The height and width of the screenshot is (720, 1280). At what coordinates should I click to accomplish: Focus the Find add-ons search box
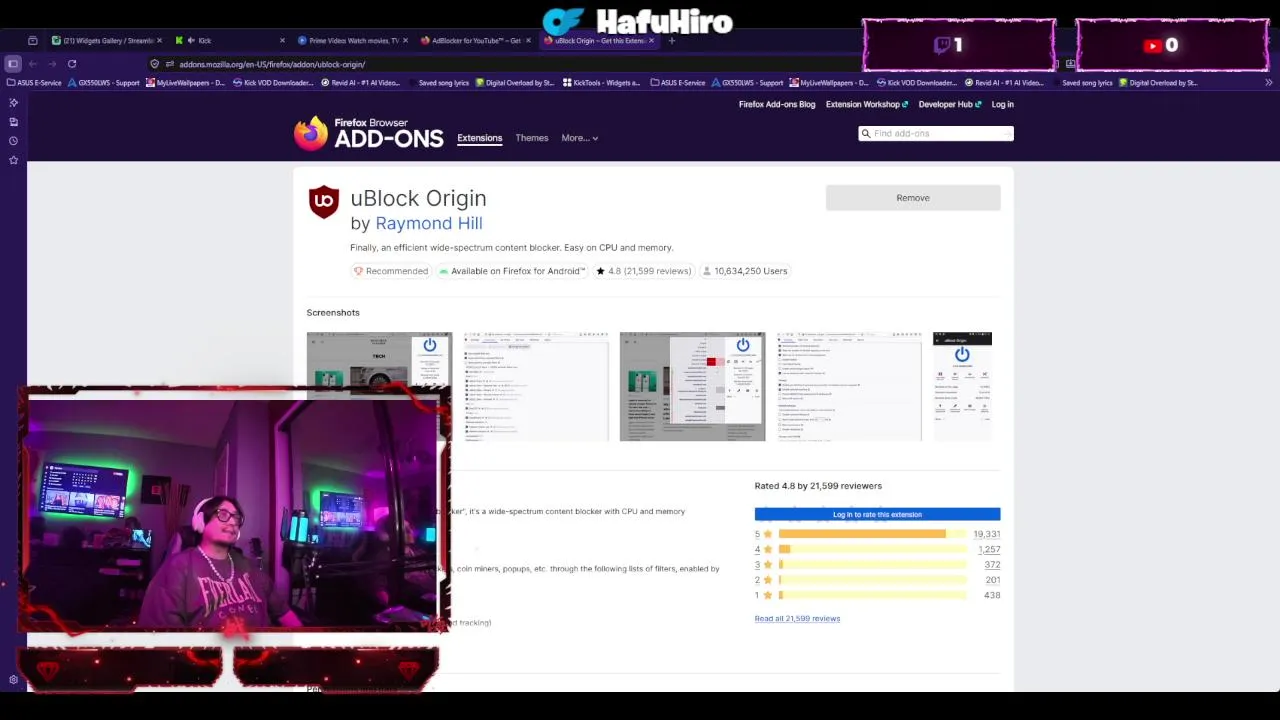tap(936, 133)
